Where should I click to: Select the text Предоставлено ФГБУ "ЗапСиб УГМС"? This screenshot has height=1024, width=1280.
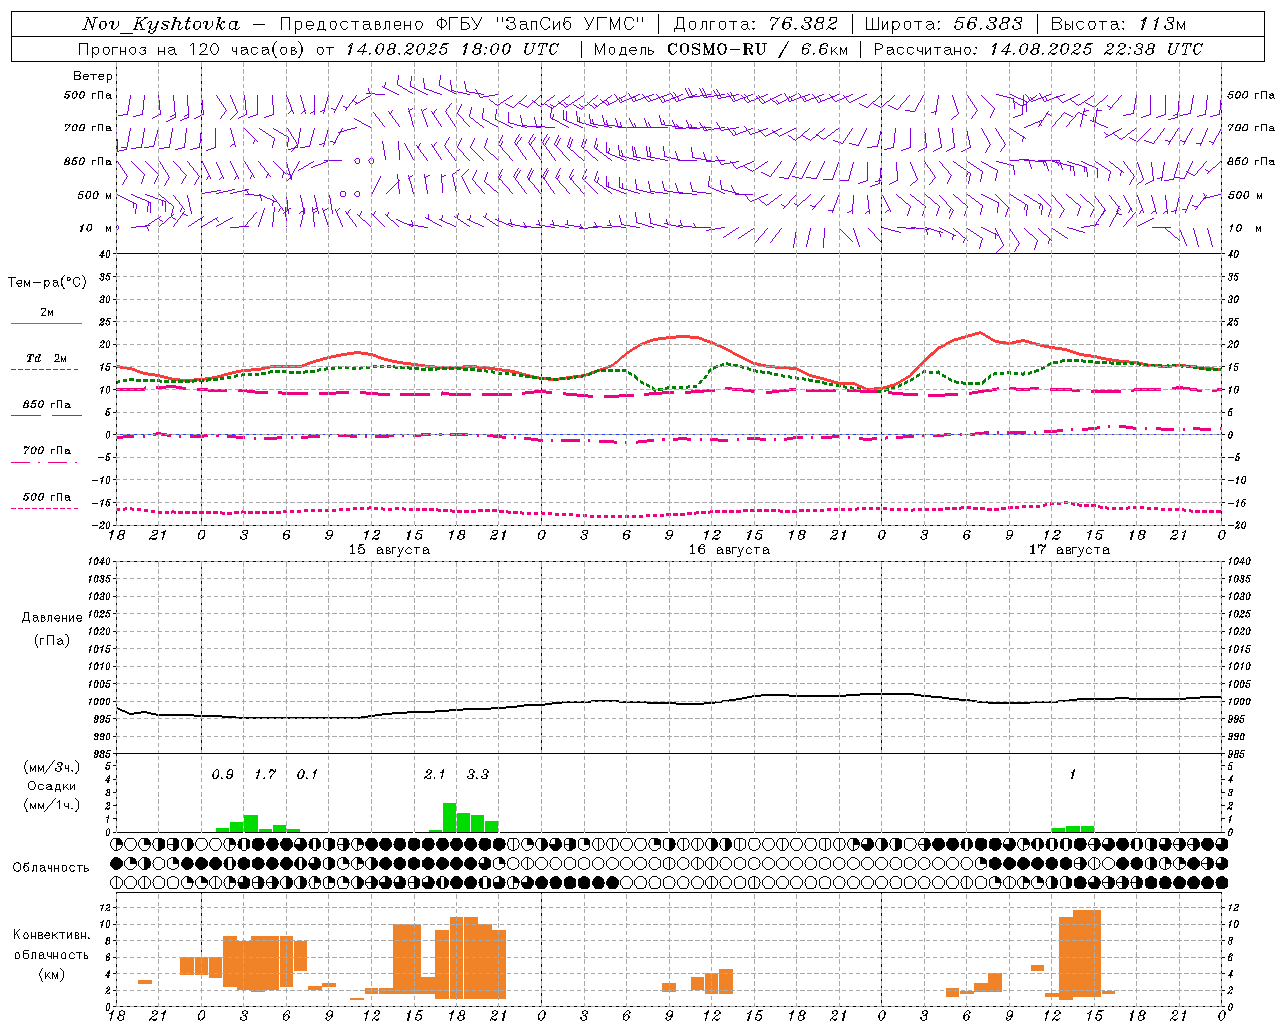coord(462,24)
